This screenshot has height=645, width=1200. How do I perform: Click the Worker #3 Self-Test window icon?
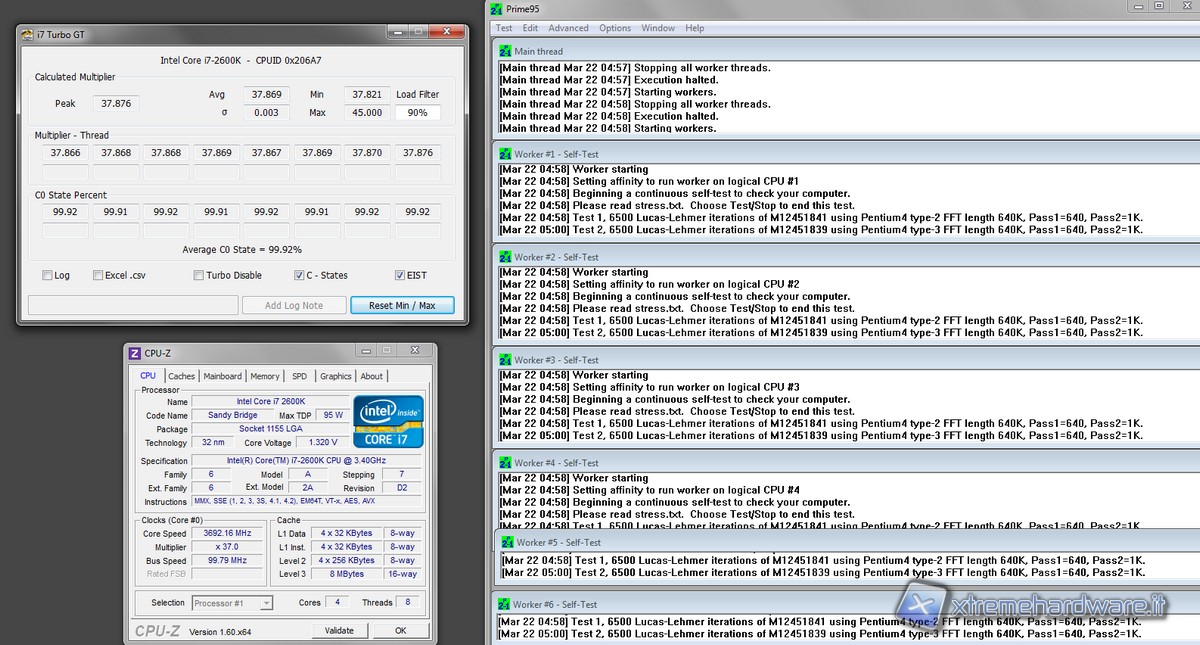point(505,360)
